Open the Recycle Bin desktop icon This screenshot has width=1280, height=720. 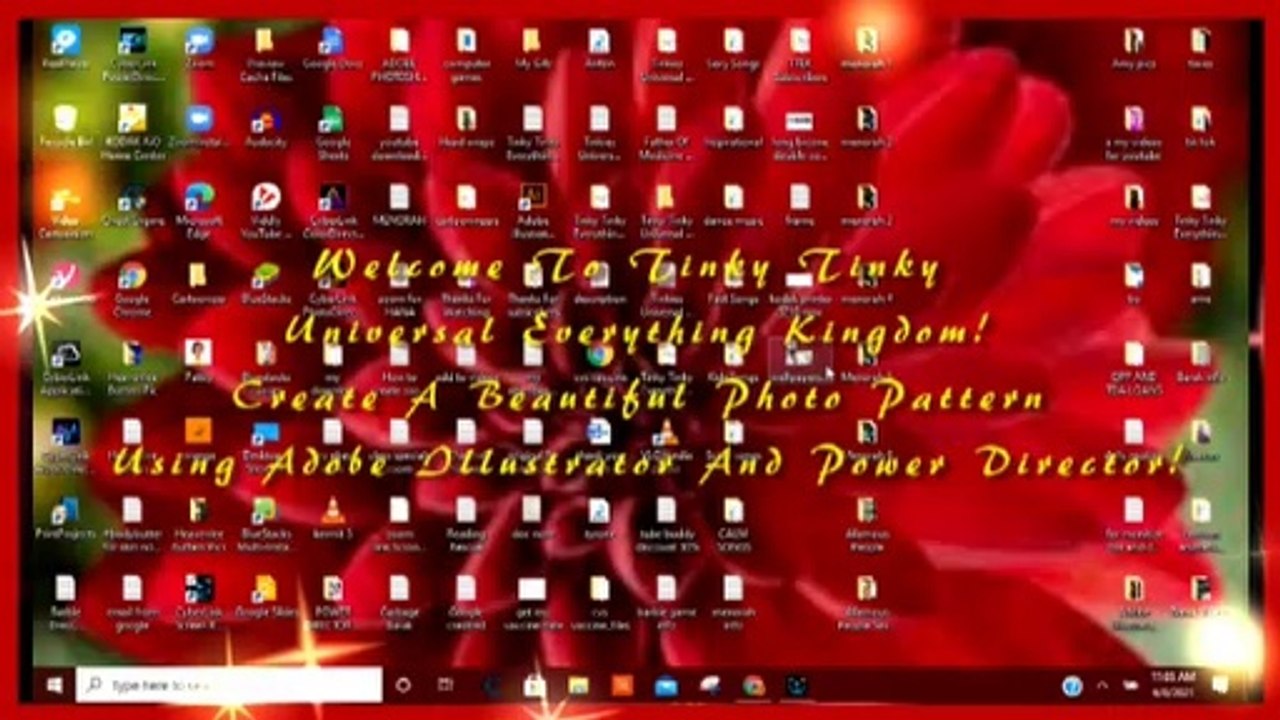66,127
